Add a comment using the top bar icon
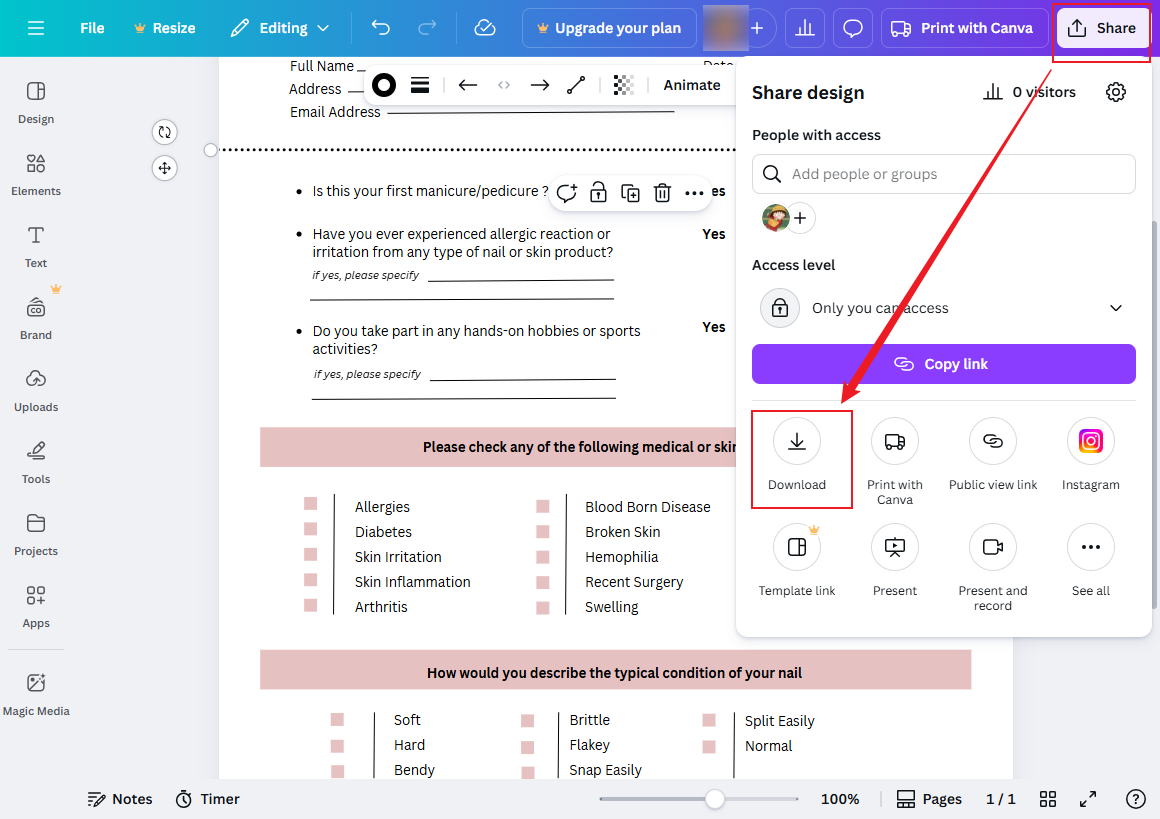The width and height of the screenshot is (1160, 819). (852, 28)
